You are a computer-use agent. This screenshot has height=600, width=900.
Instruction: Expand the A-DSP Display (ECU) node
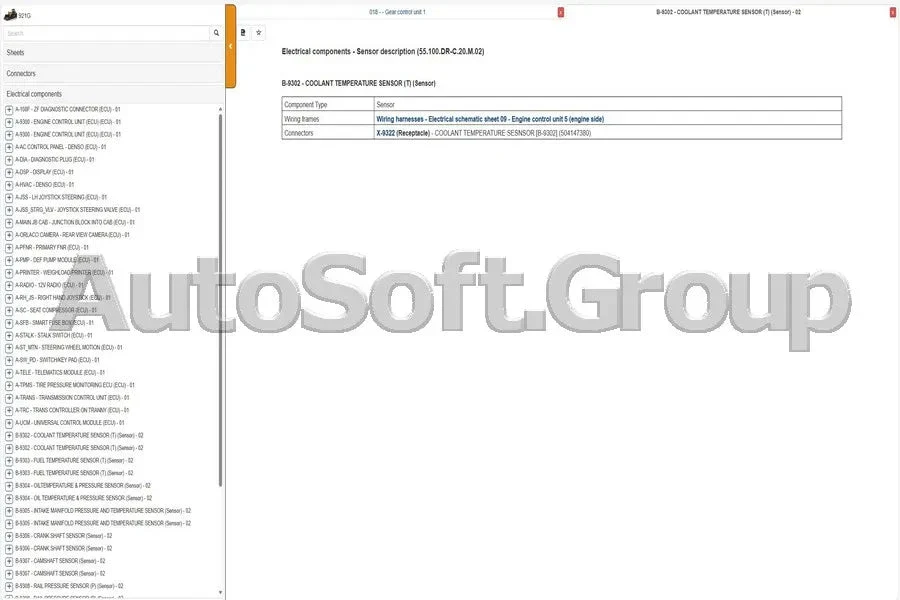9,172
